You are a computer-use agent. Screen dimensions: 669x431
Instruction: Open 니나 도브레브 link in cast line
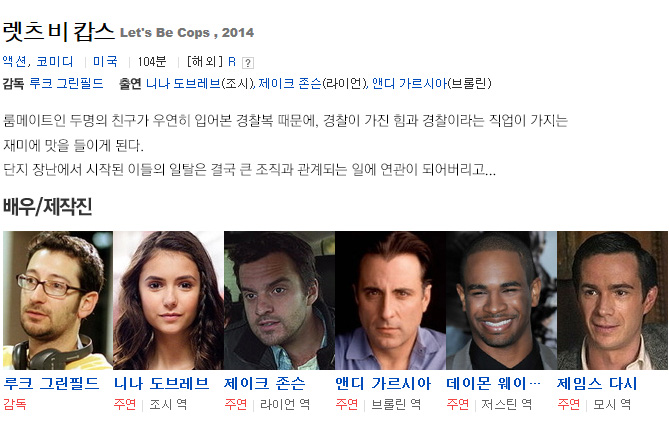[x=183, y=83]
